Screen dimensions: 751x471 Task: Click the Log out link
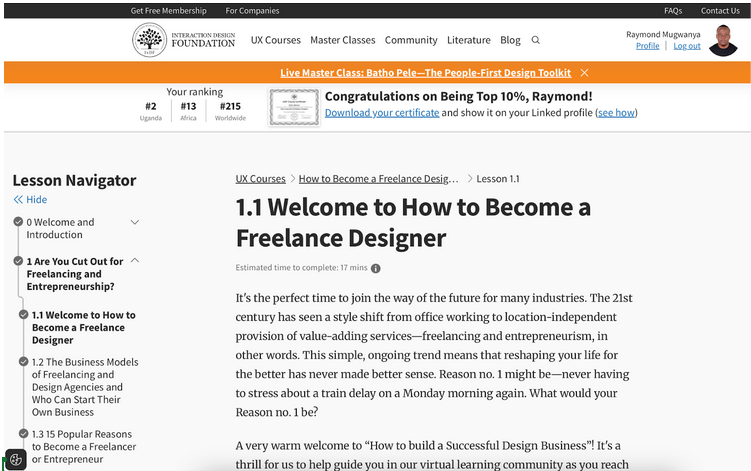[687, 46]
